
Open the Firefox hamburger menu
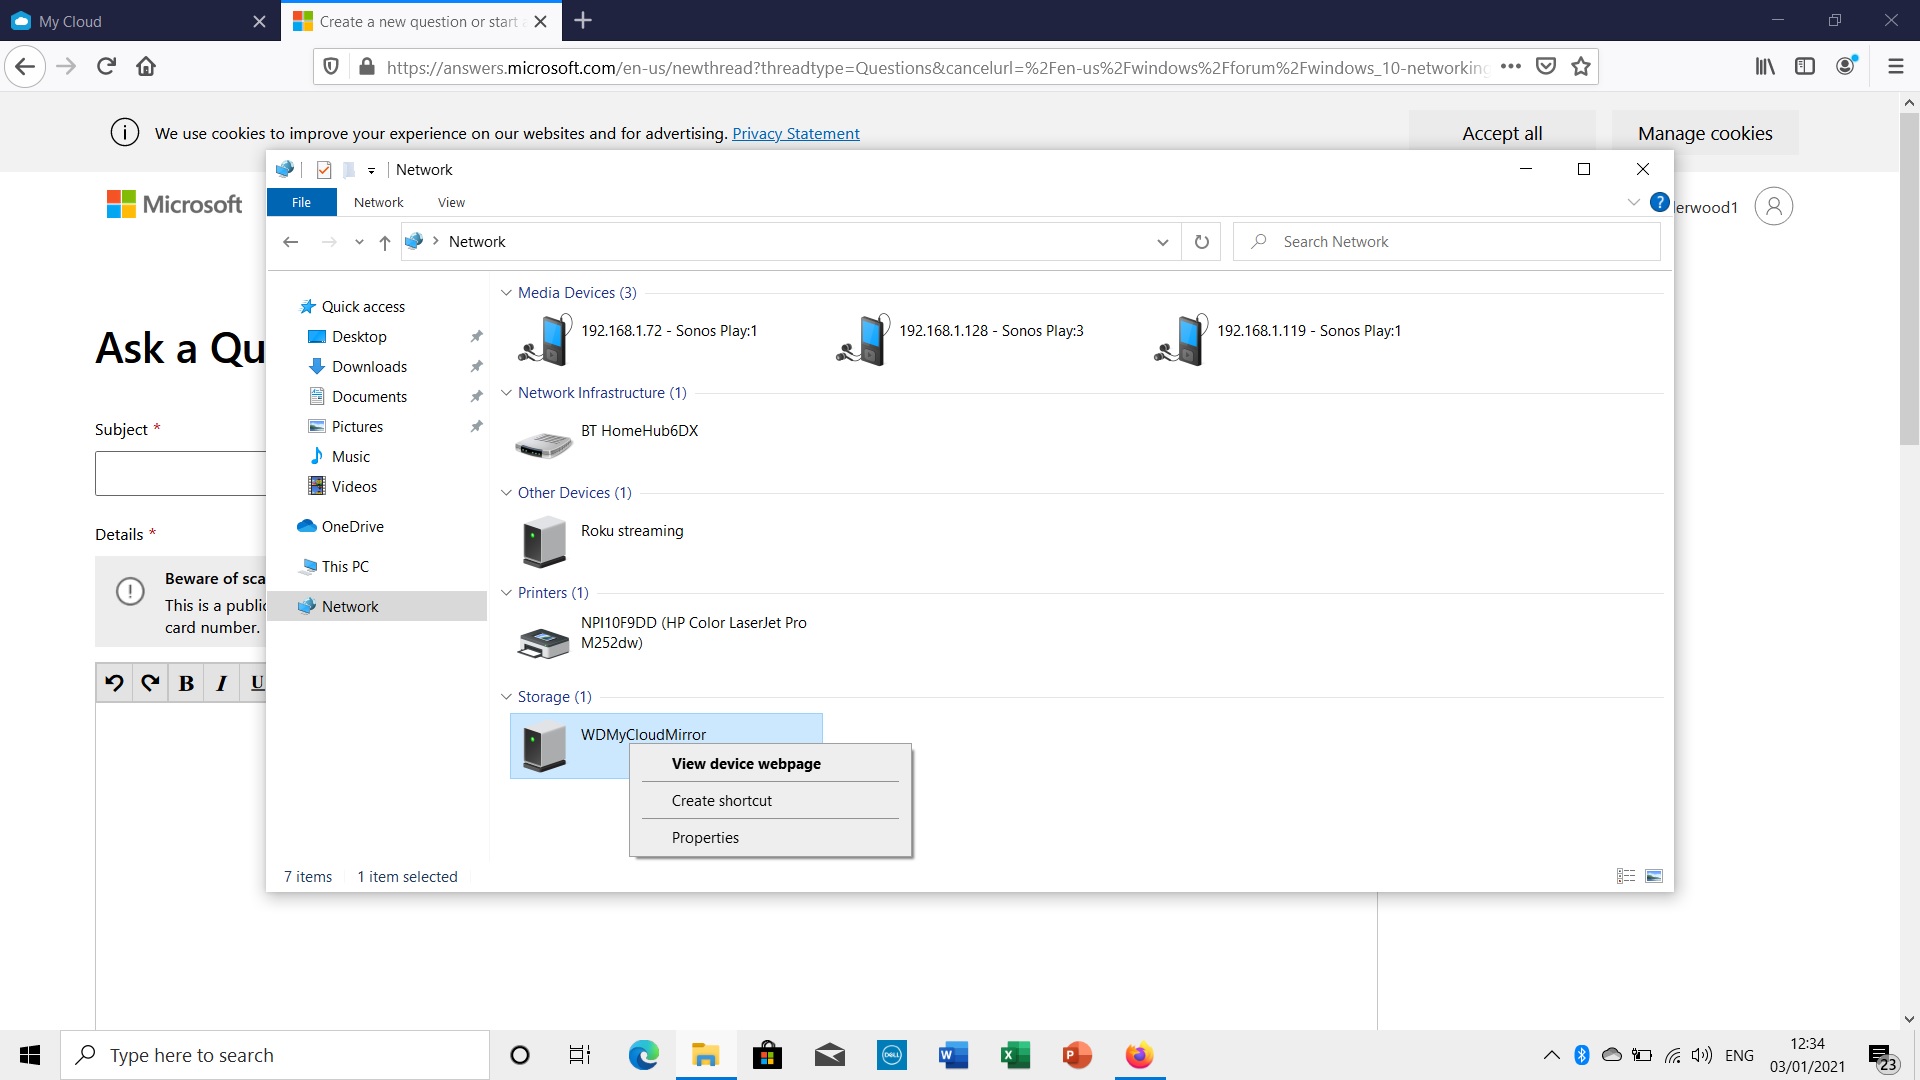point(1895,67)
